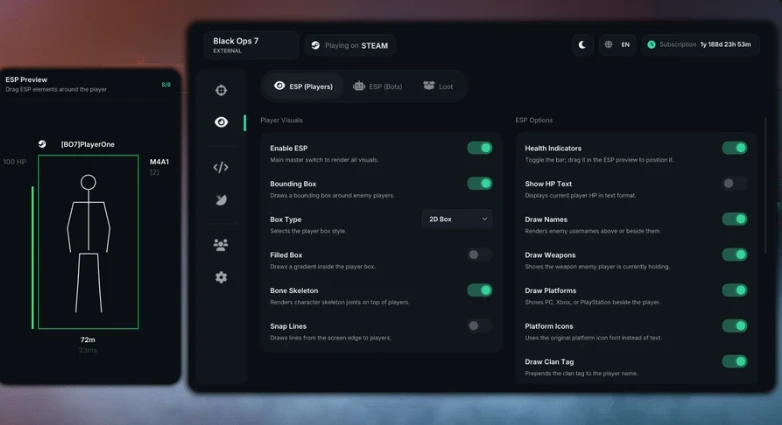
Task: Enable Show HP Text toggle
Action: click(735, 184)
